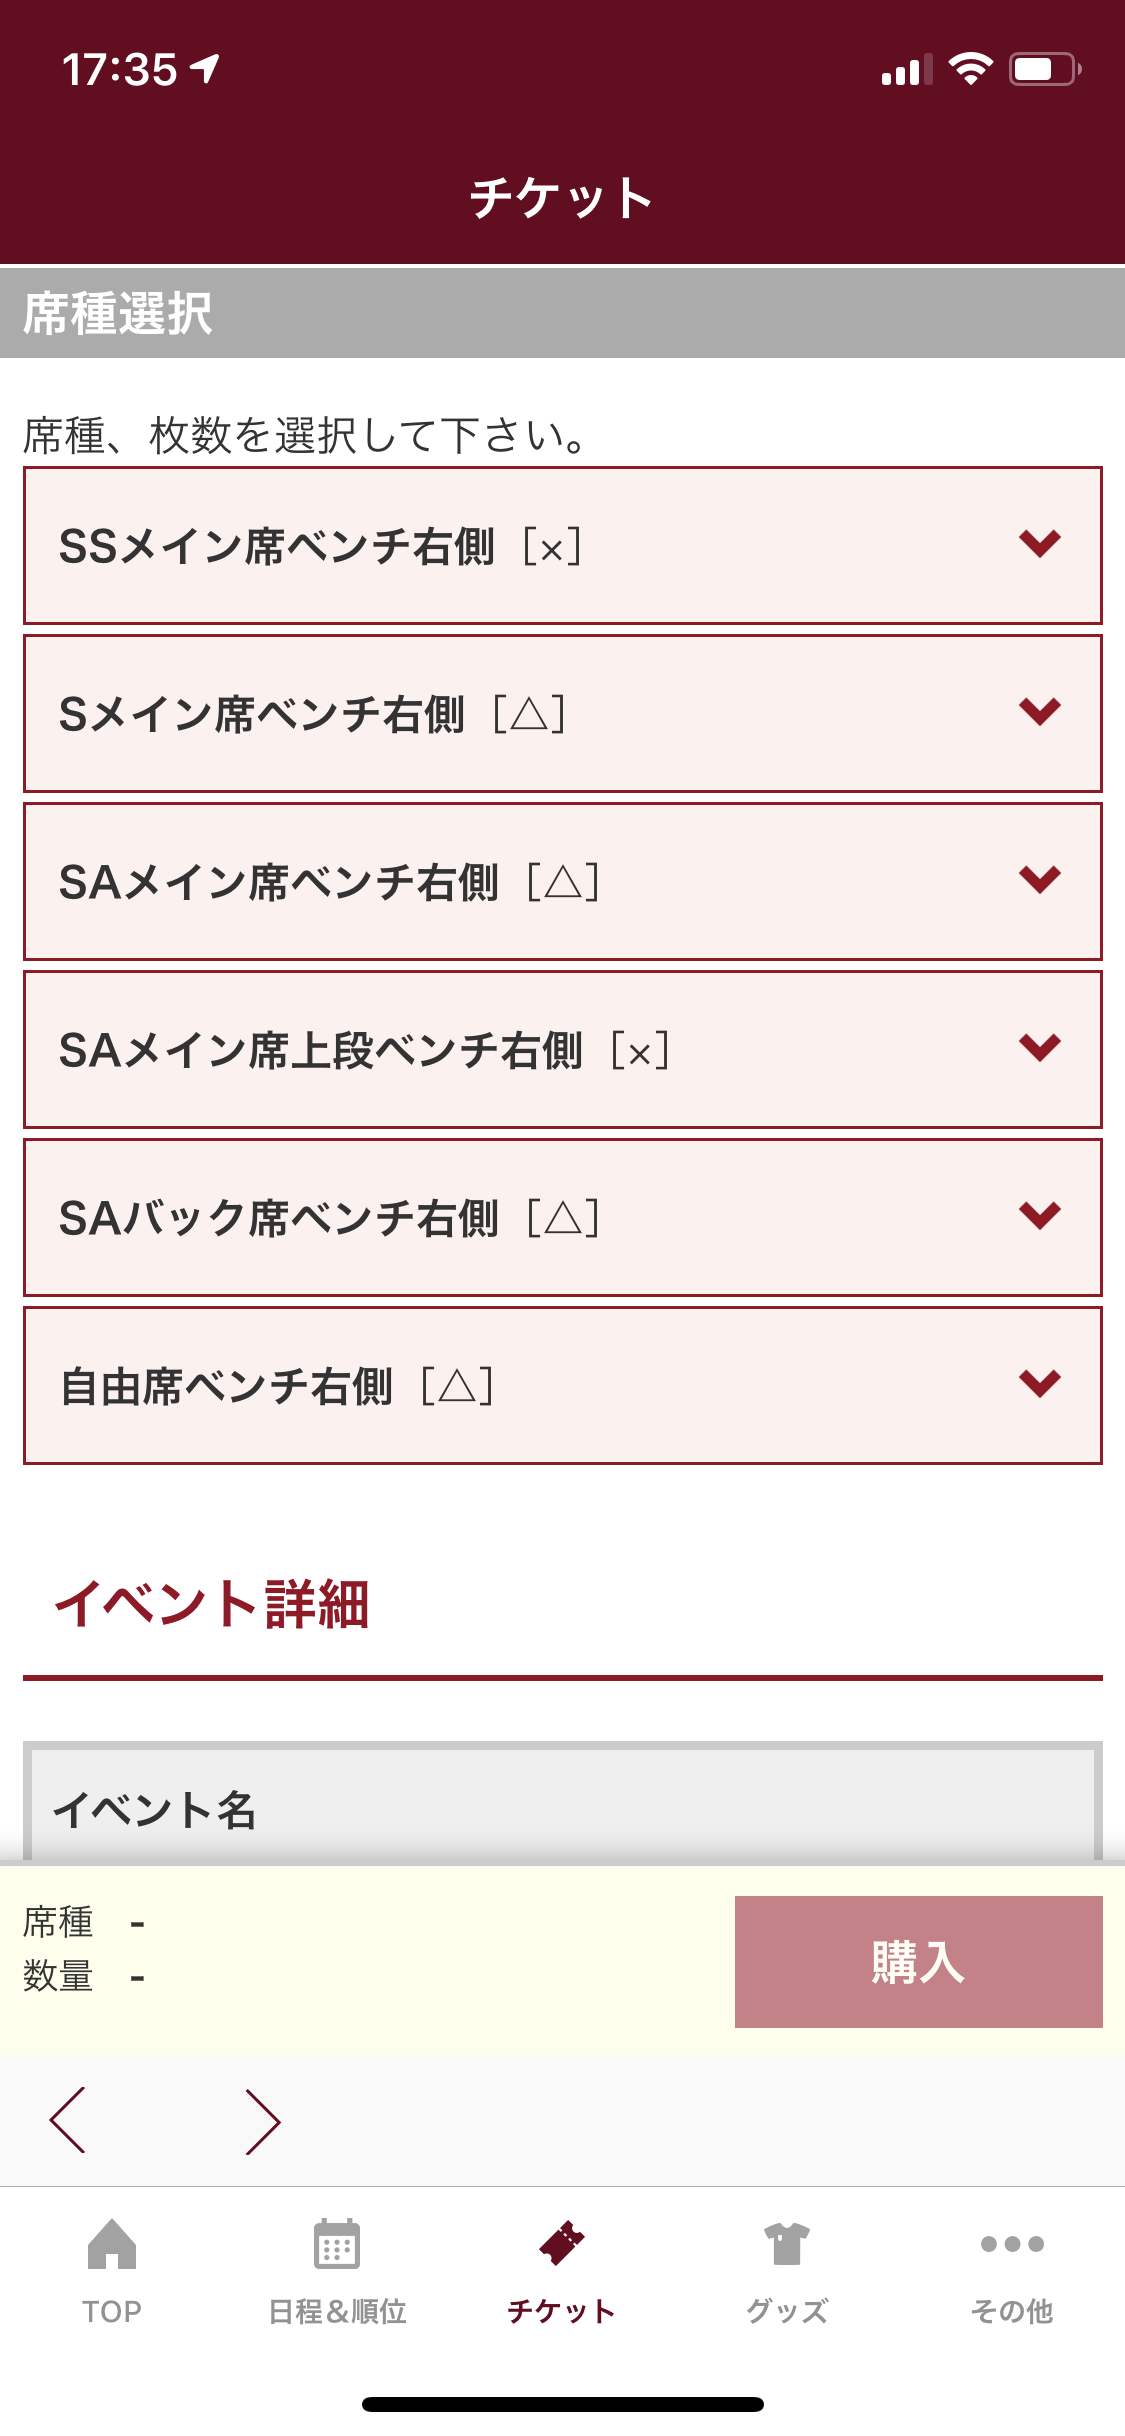Tap the Wi-Fi status icon
The image size is (1125, 2436).
pos(970,69)
